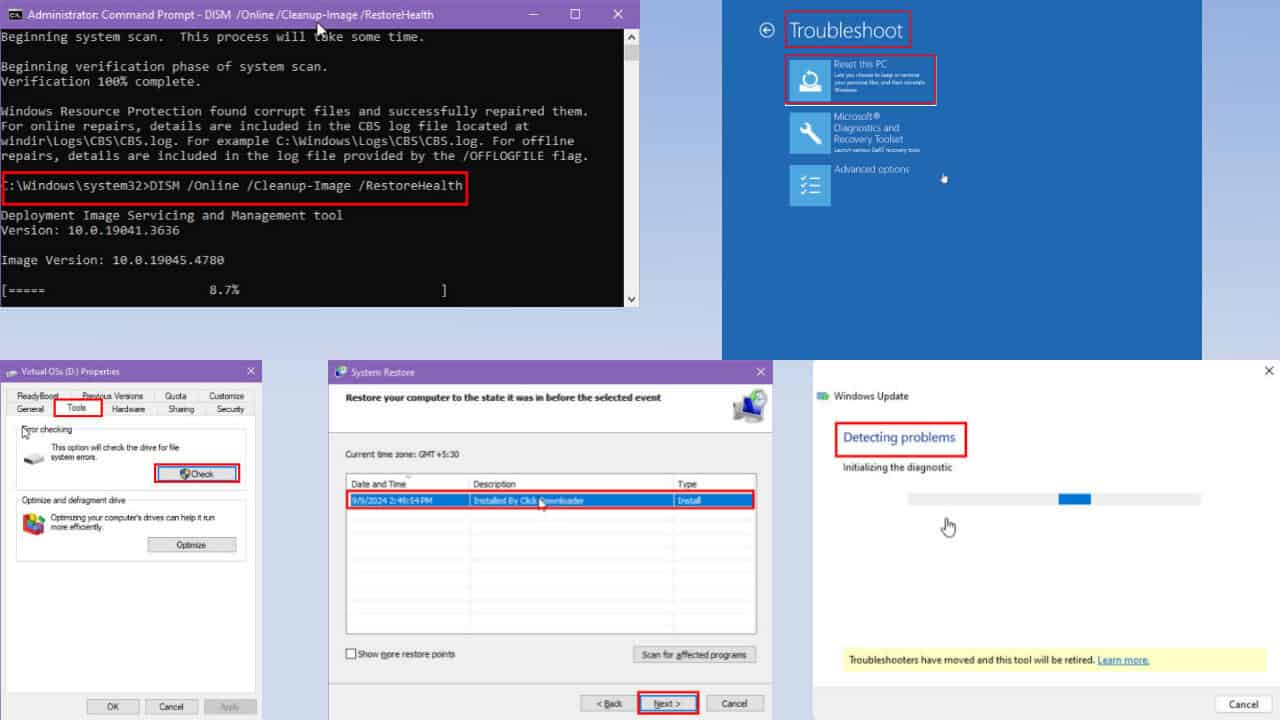
Task: Switch to the Hardware tab
Action: [128, 409]
